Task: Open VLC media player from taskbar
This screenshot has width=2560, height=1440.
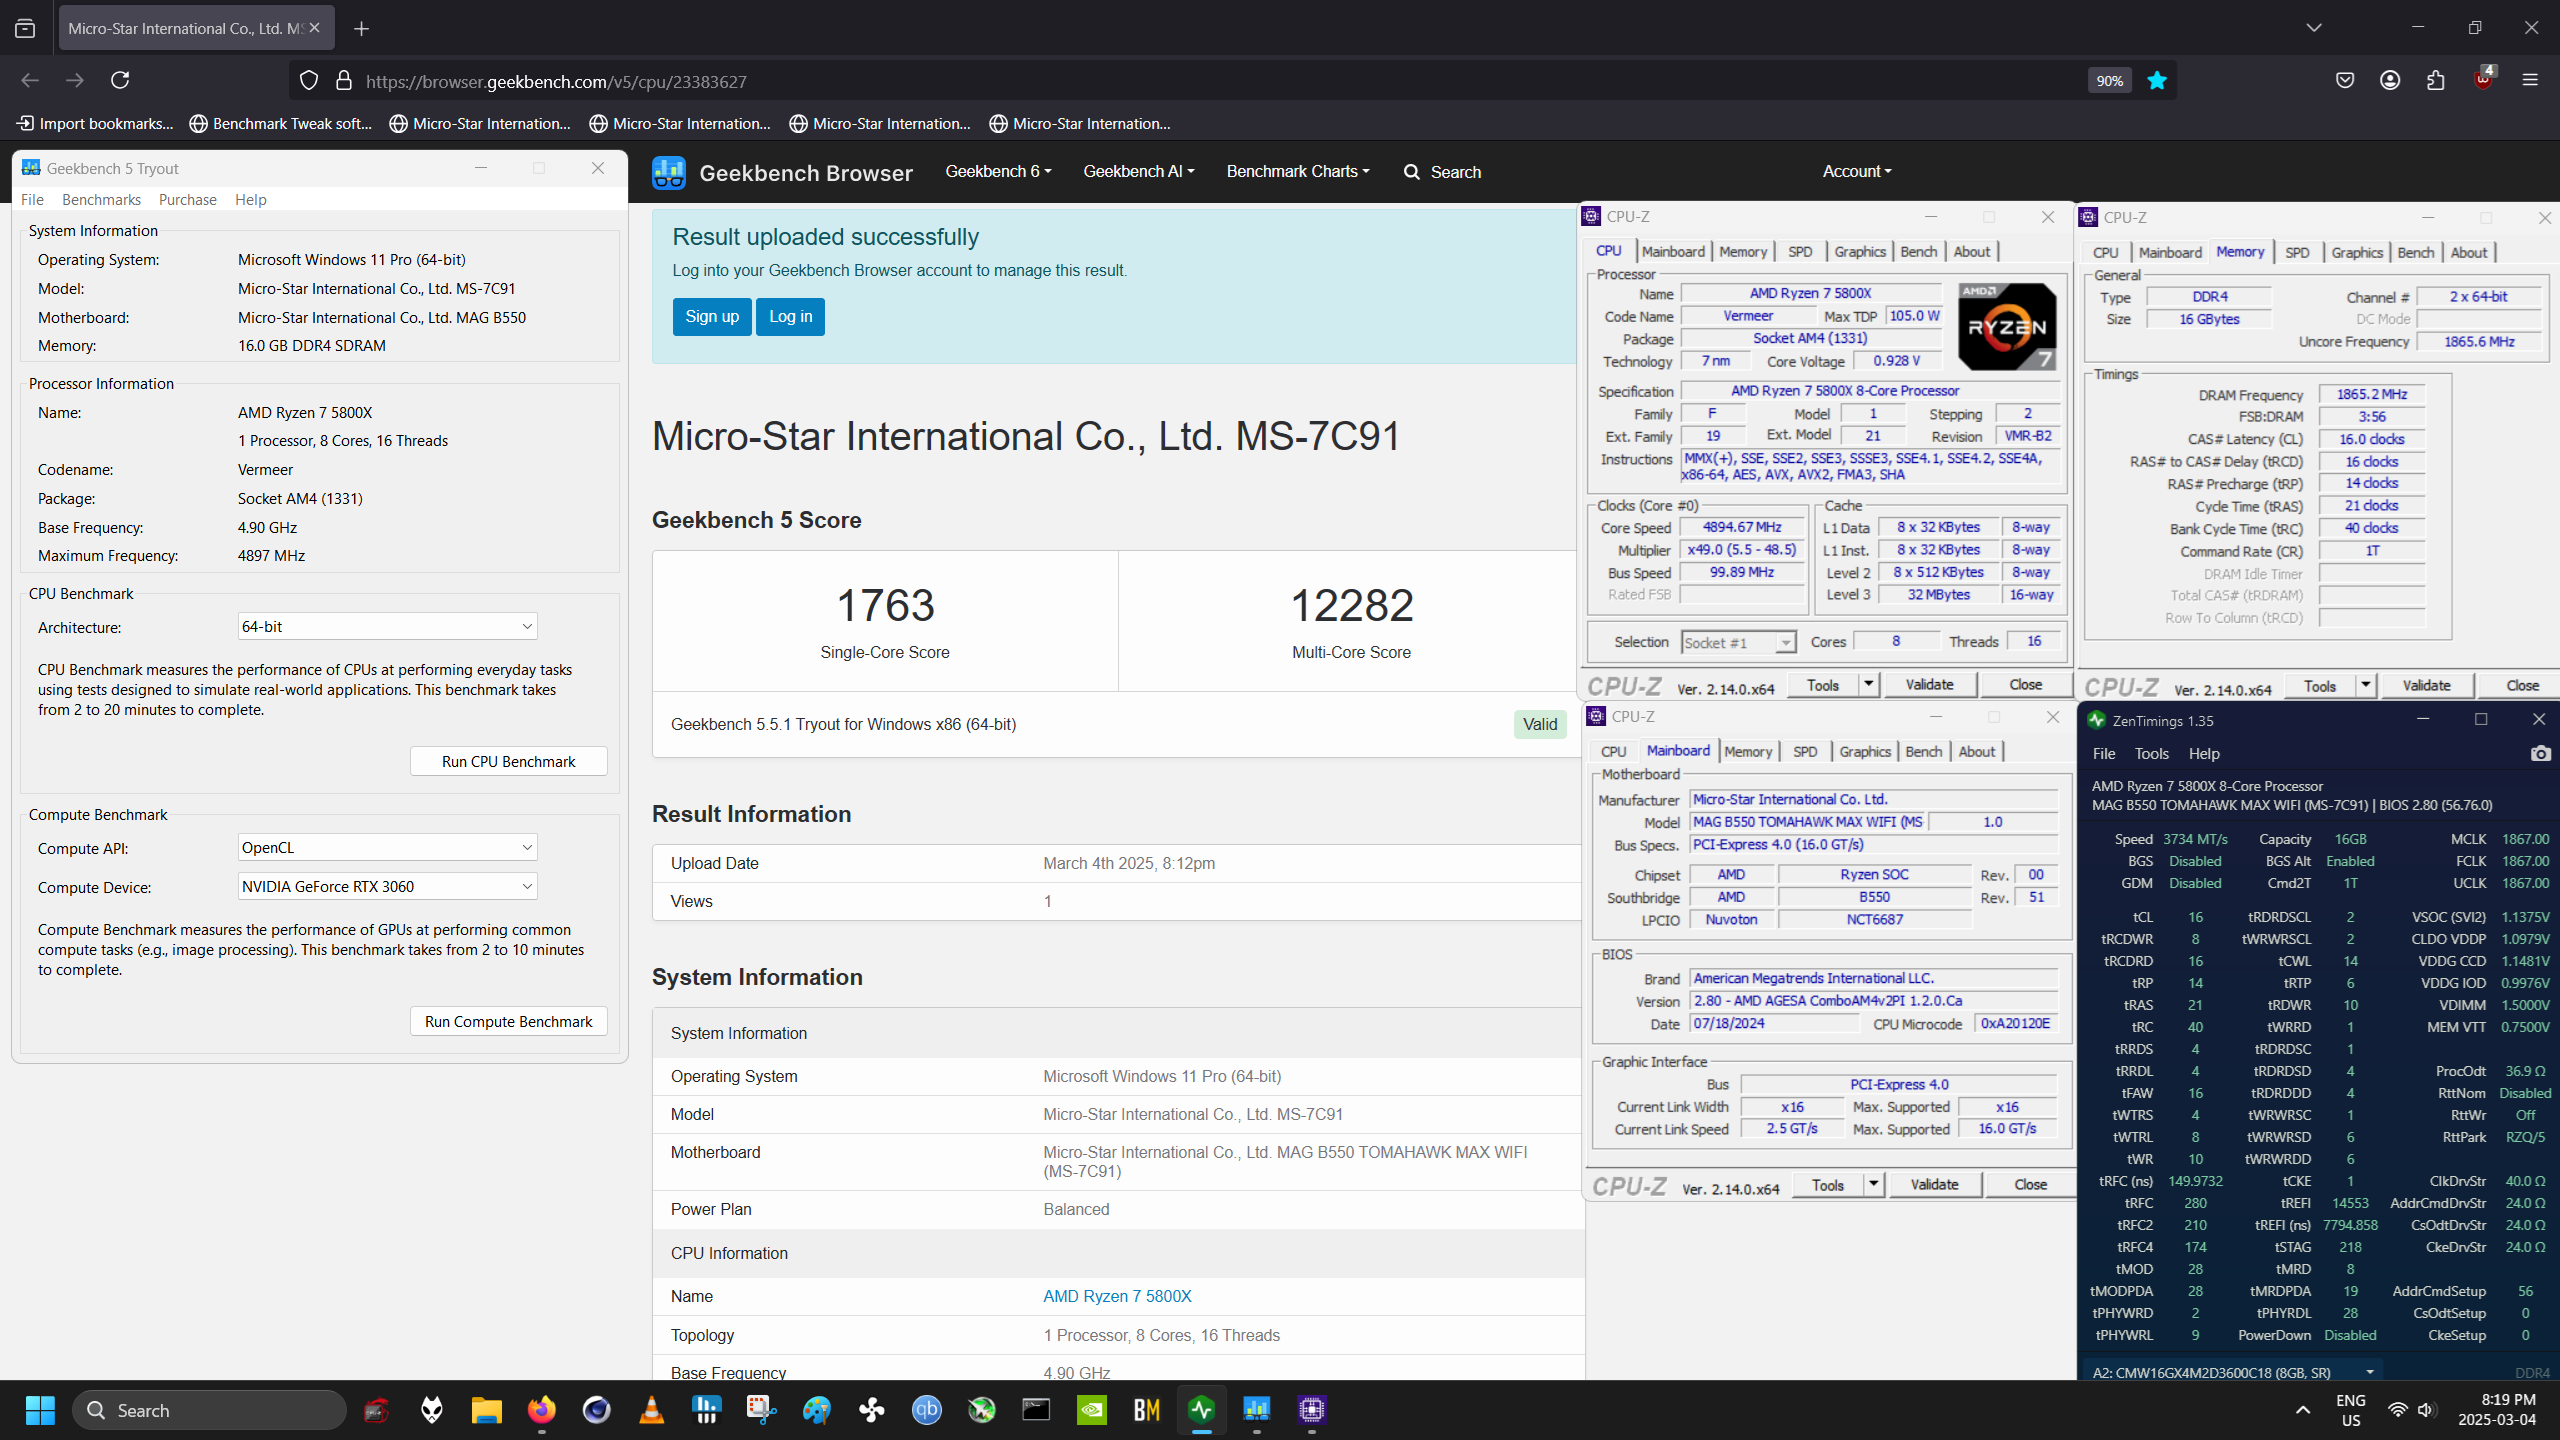Action: pyautogui.click(x=652, y=1410)
